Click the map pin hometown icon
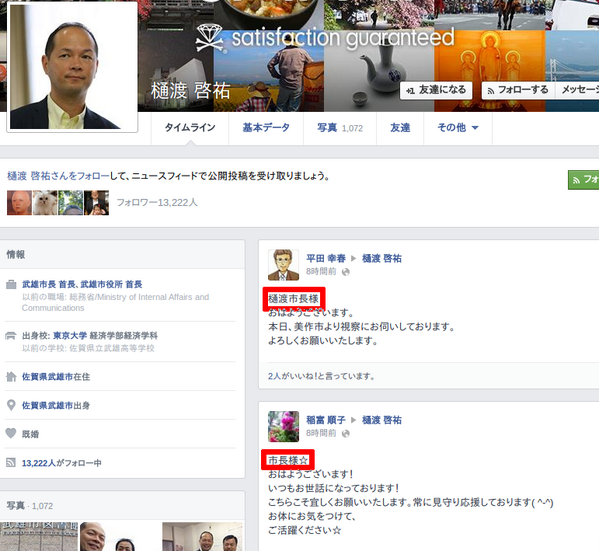 (11, 405)
